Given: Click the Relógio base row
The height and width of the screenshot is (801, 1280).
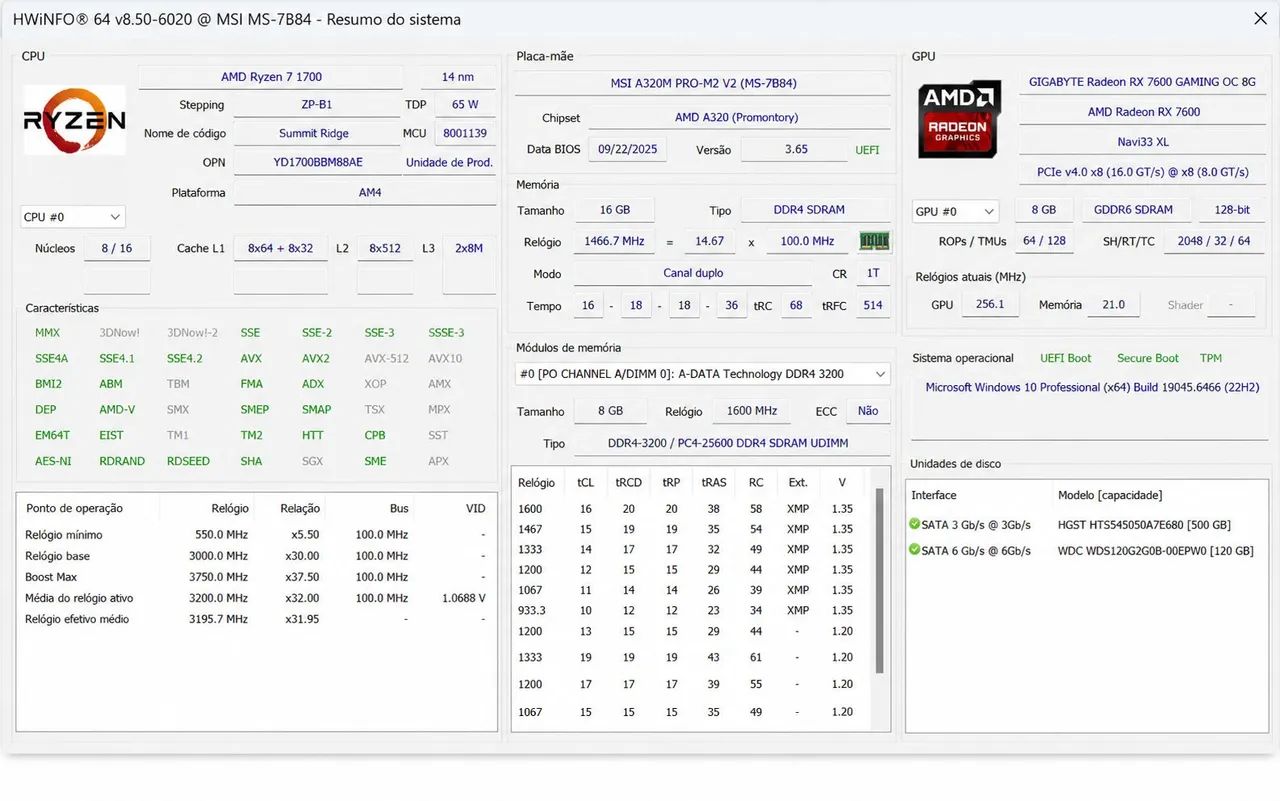Looking at the screenshot, I should pyautogui.click(x=255, y=556).
